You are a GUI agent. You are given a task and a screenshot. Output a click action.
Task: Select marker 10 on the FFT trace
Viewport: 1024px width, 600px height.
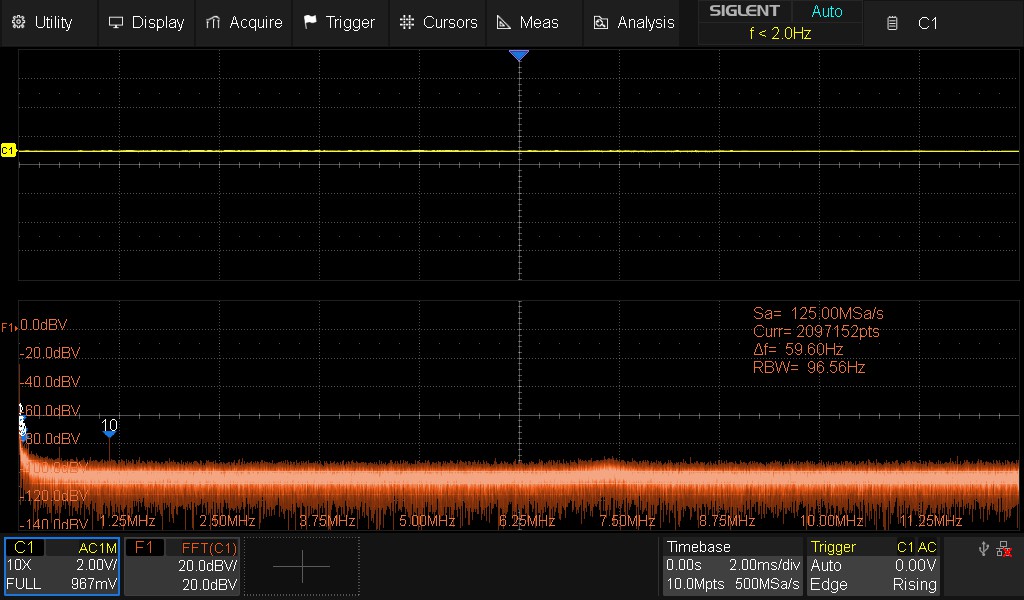[109, 428]
